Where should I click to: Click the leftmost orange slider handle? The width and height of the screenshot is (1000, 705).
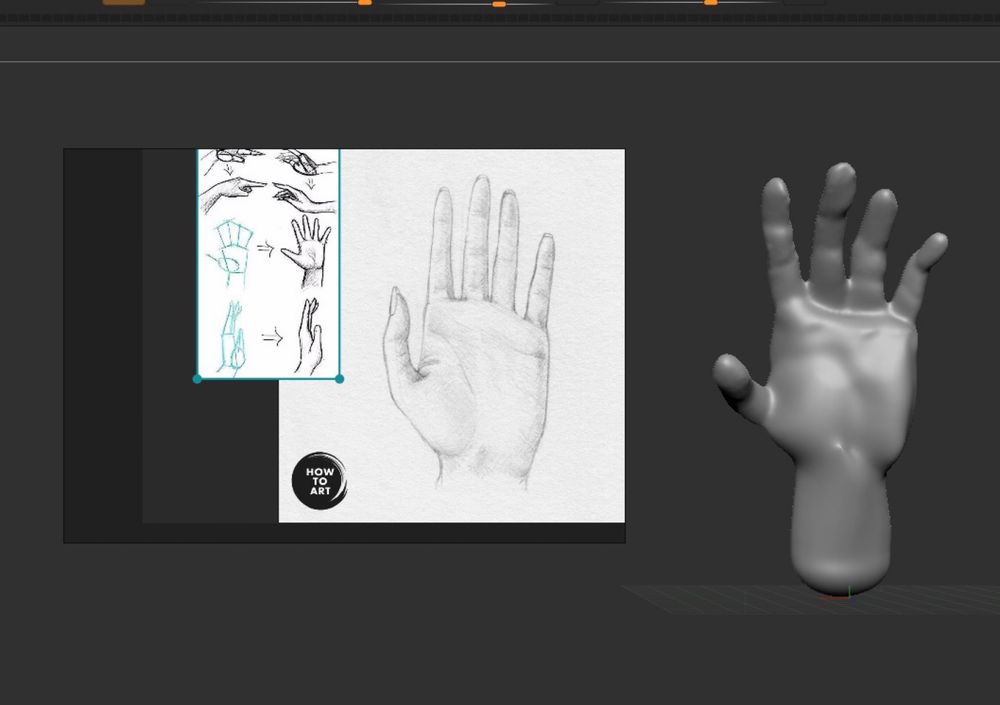pyautogui.click(x=365, y=3)
